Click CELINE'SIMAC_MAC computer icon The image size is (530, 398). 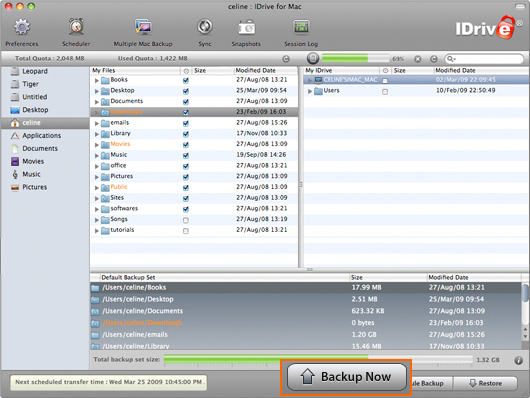[318, 80]
